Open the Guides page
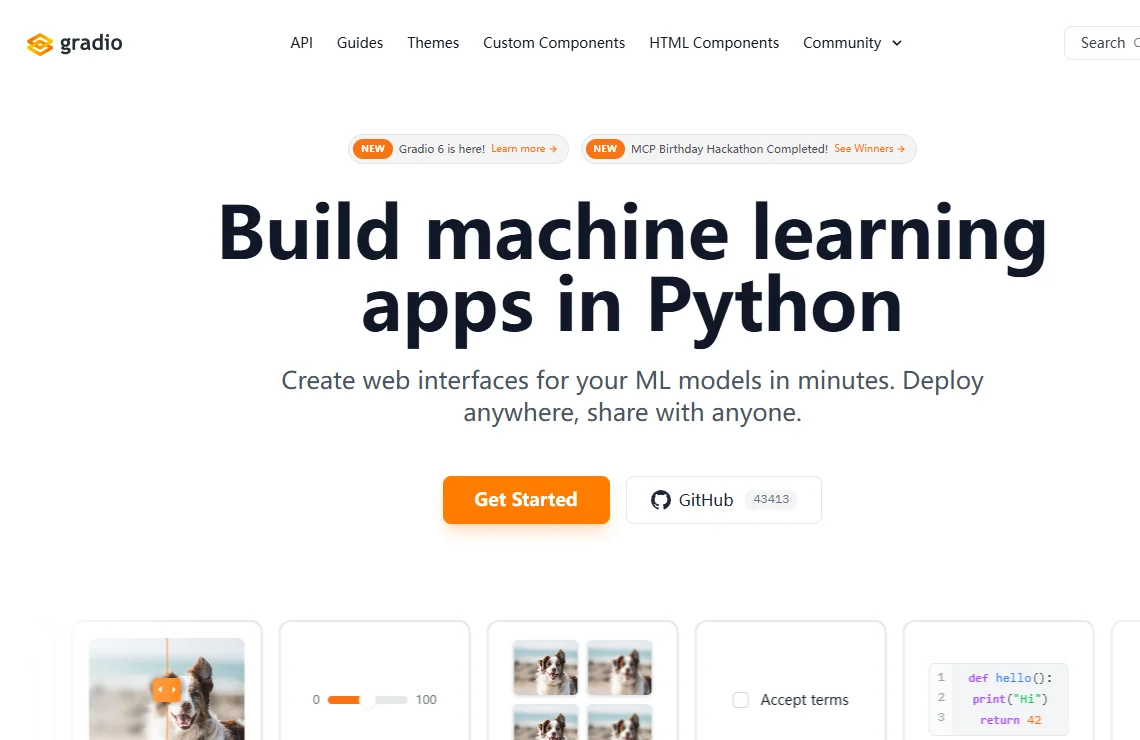The width and height of the screenshot is (1140, 740). (360, 43)
